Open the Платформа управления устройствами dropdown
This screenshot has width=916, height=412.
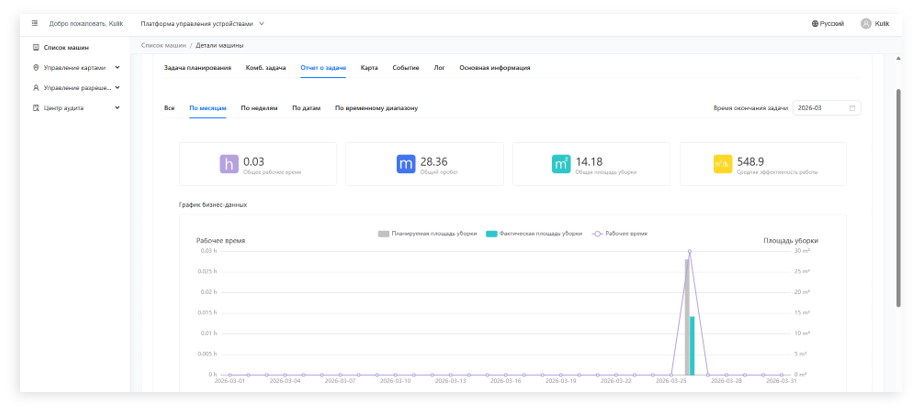(202, 24)
